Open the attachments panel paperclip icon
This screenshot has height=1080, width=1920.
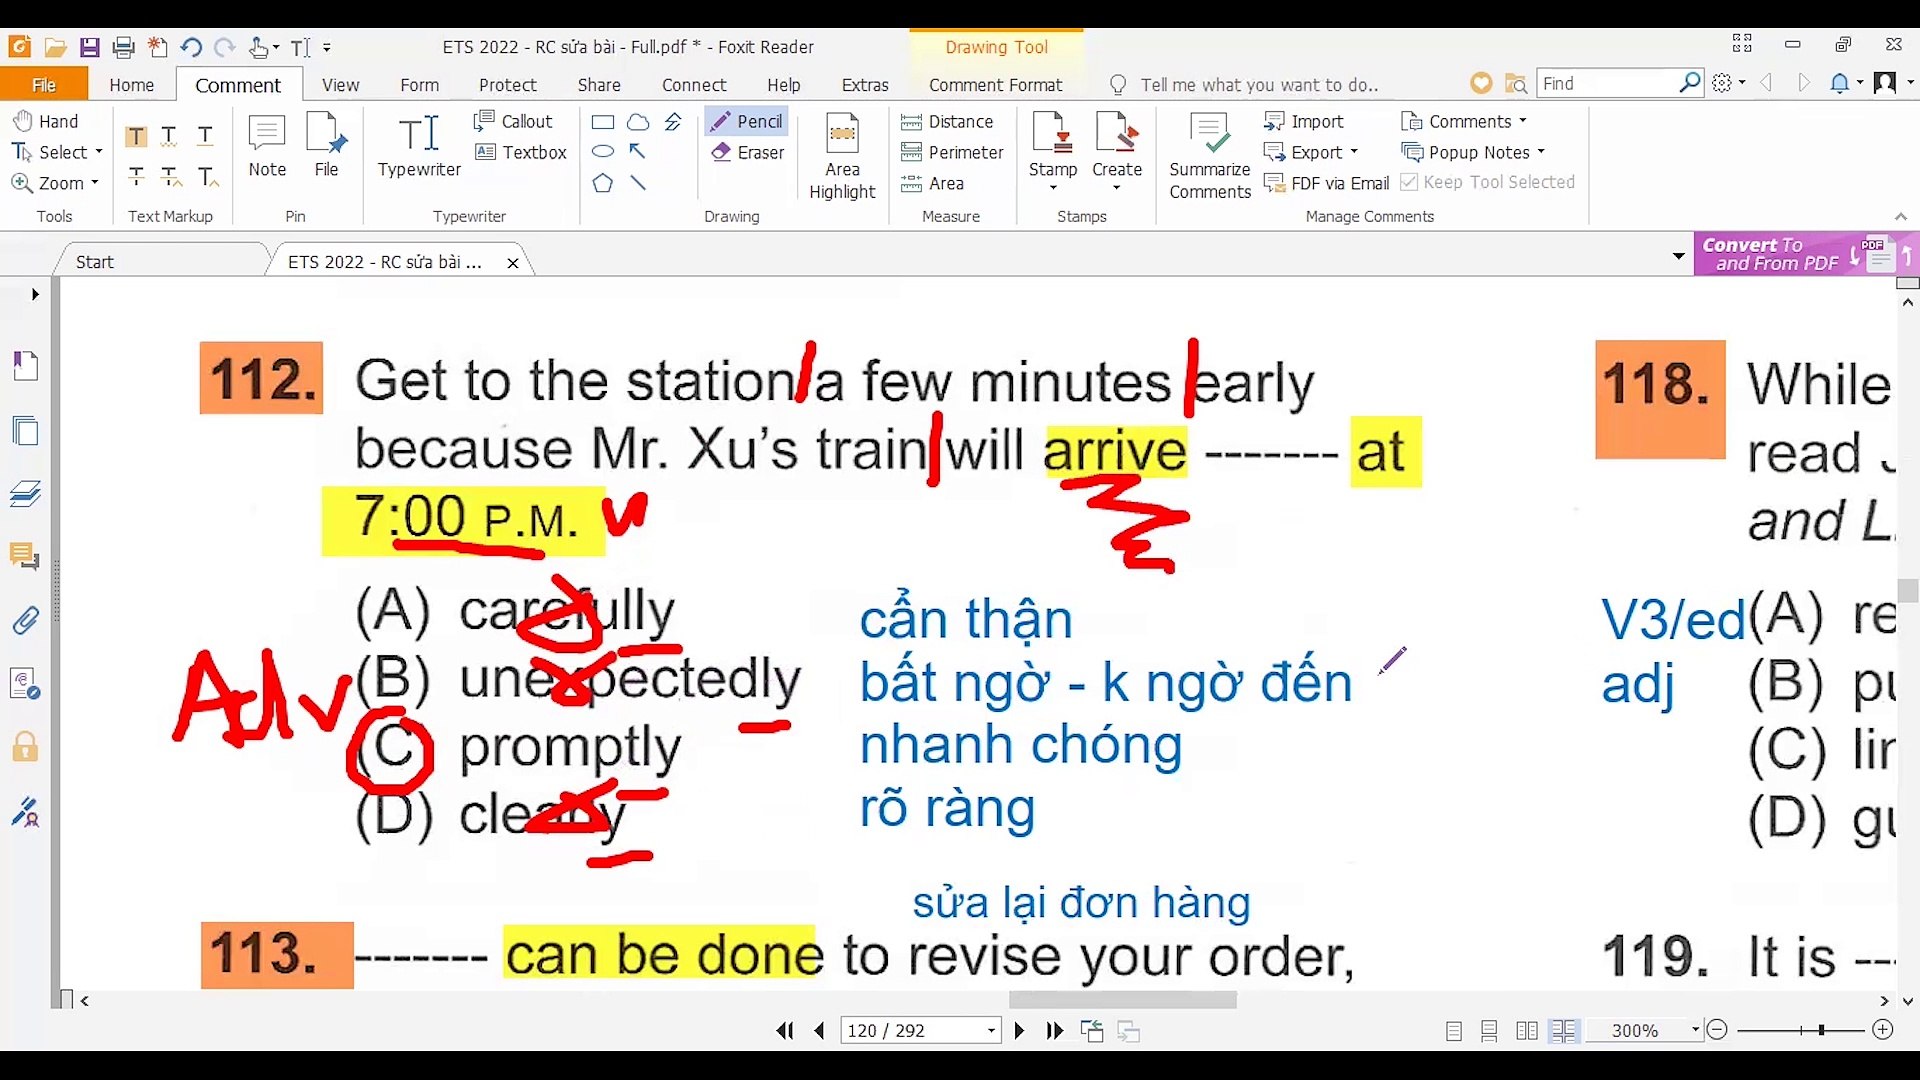click(25, 621)
